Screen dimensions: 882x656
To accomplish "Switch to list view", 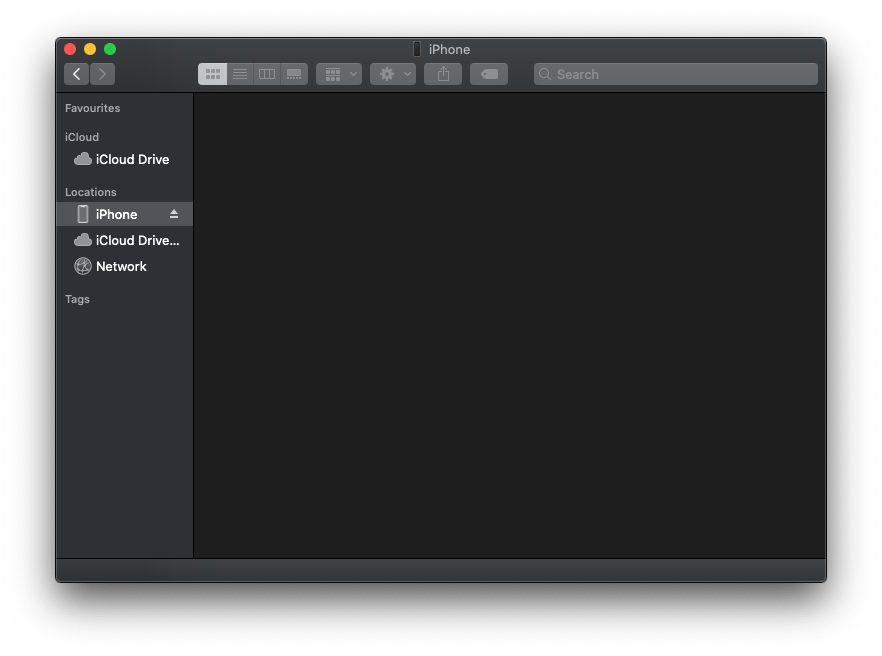I will 240,74.
